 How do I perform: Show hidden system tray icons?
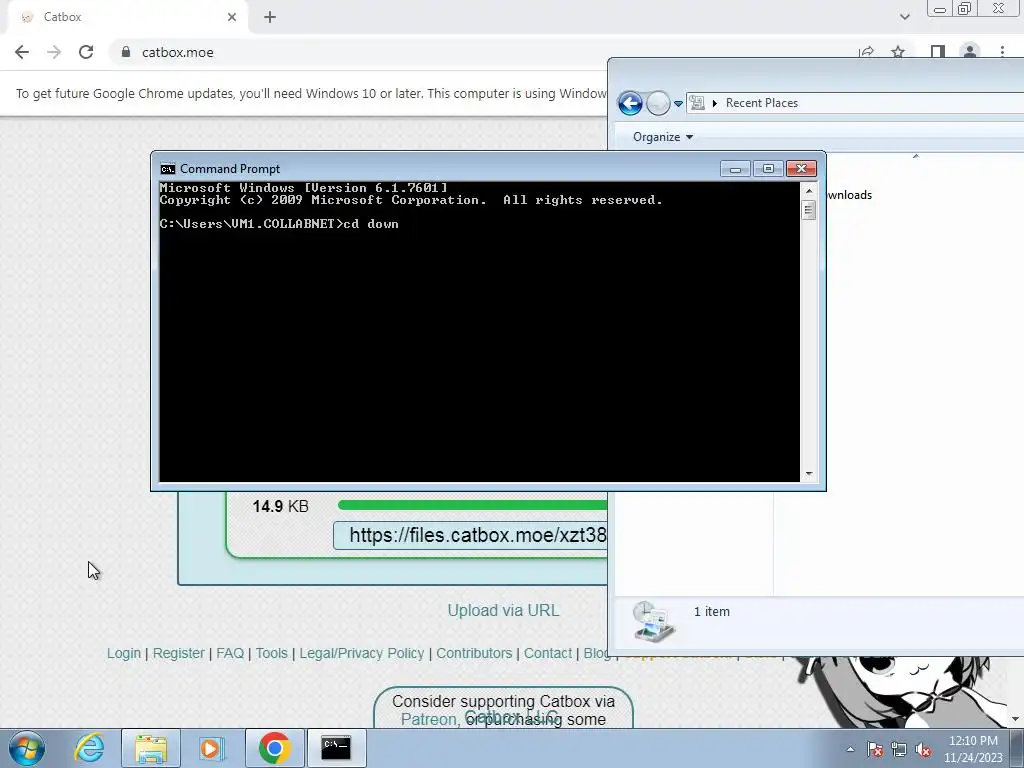[x=850, y=749]
